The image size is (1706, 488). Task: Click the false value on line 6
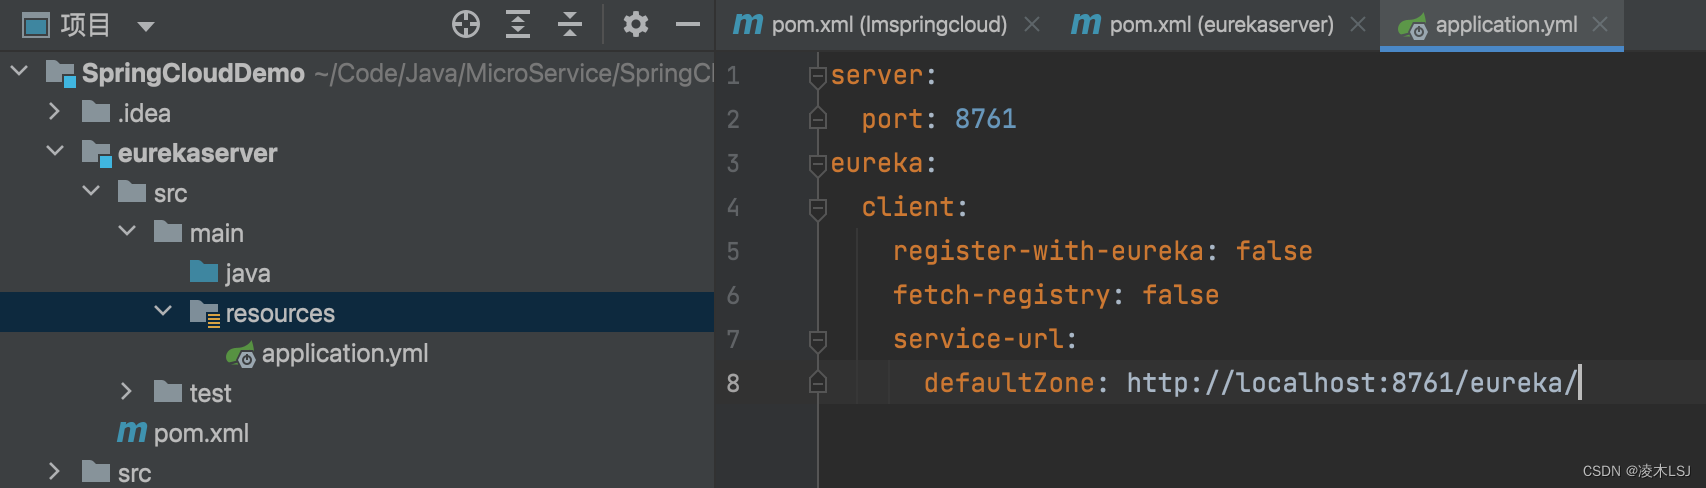1181,295
